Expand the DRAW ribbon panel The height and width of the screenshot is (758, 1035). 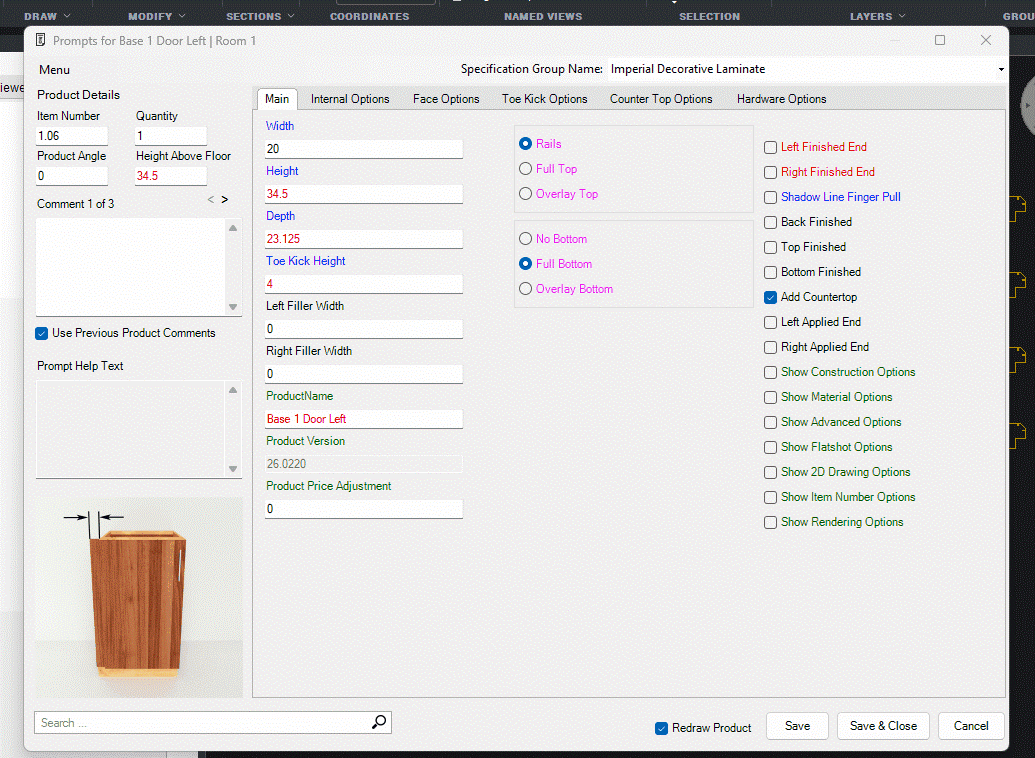tap(48, 16)
